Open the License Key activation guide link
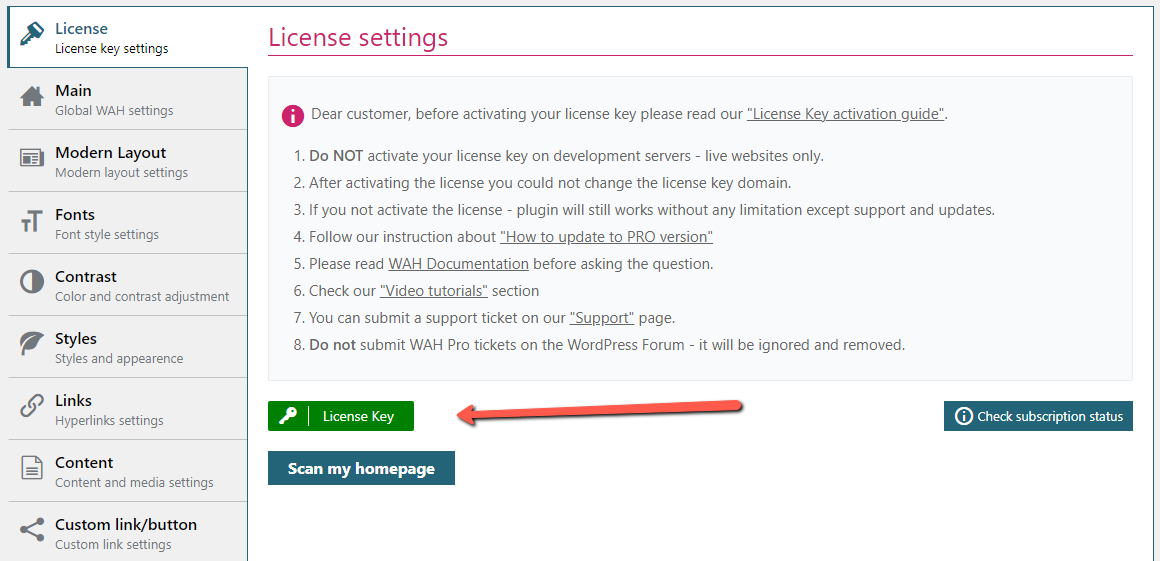 [846, 115]
